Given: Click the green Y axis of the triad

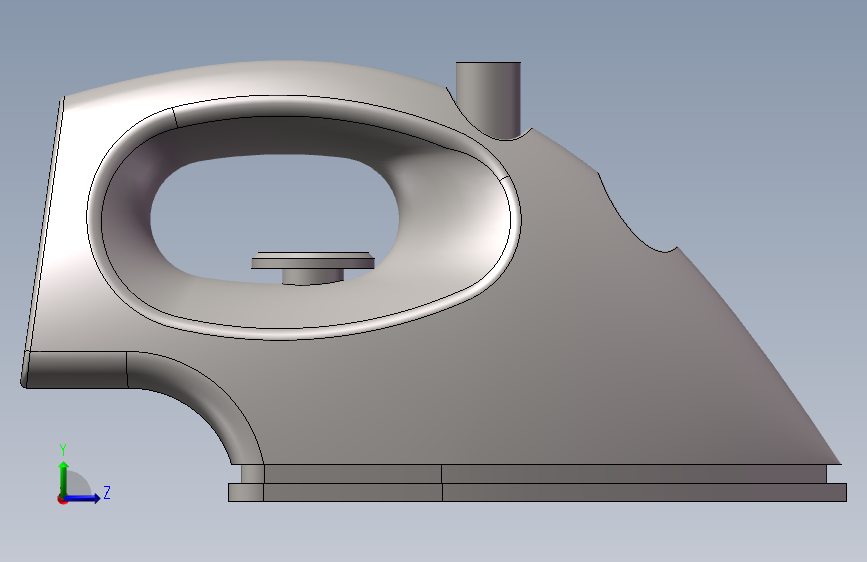Looking at the screenshot, I should tap(64, 479).
